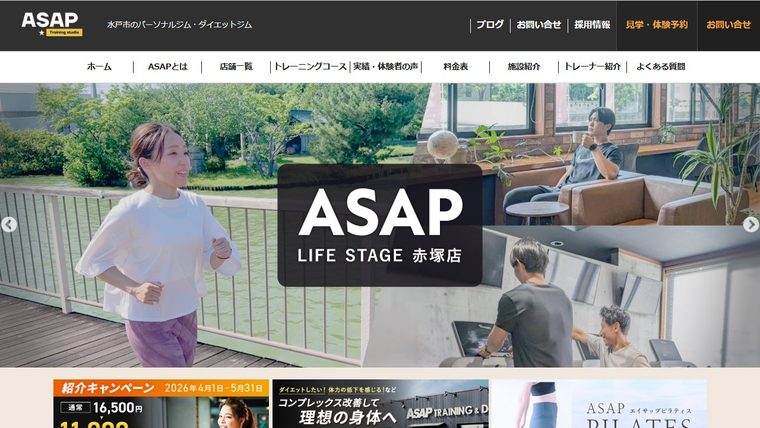Click the ASAP Training studio logo
Viewport: 760px width, 428px height.
pos(52,24)
